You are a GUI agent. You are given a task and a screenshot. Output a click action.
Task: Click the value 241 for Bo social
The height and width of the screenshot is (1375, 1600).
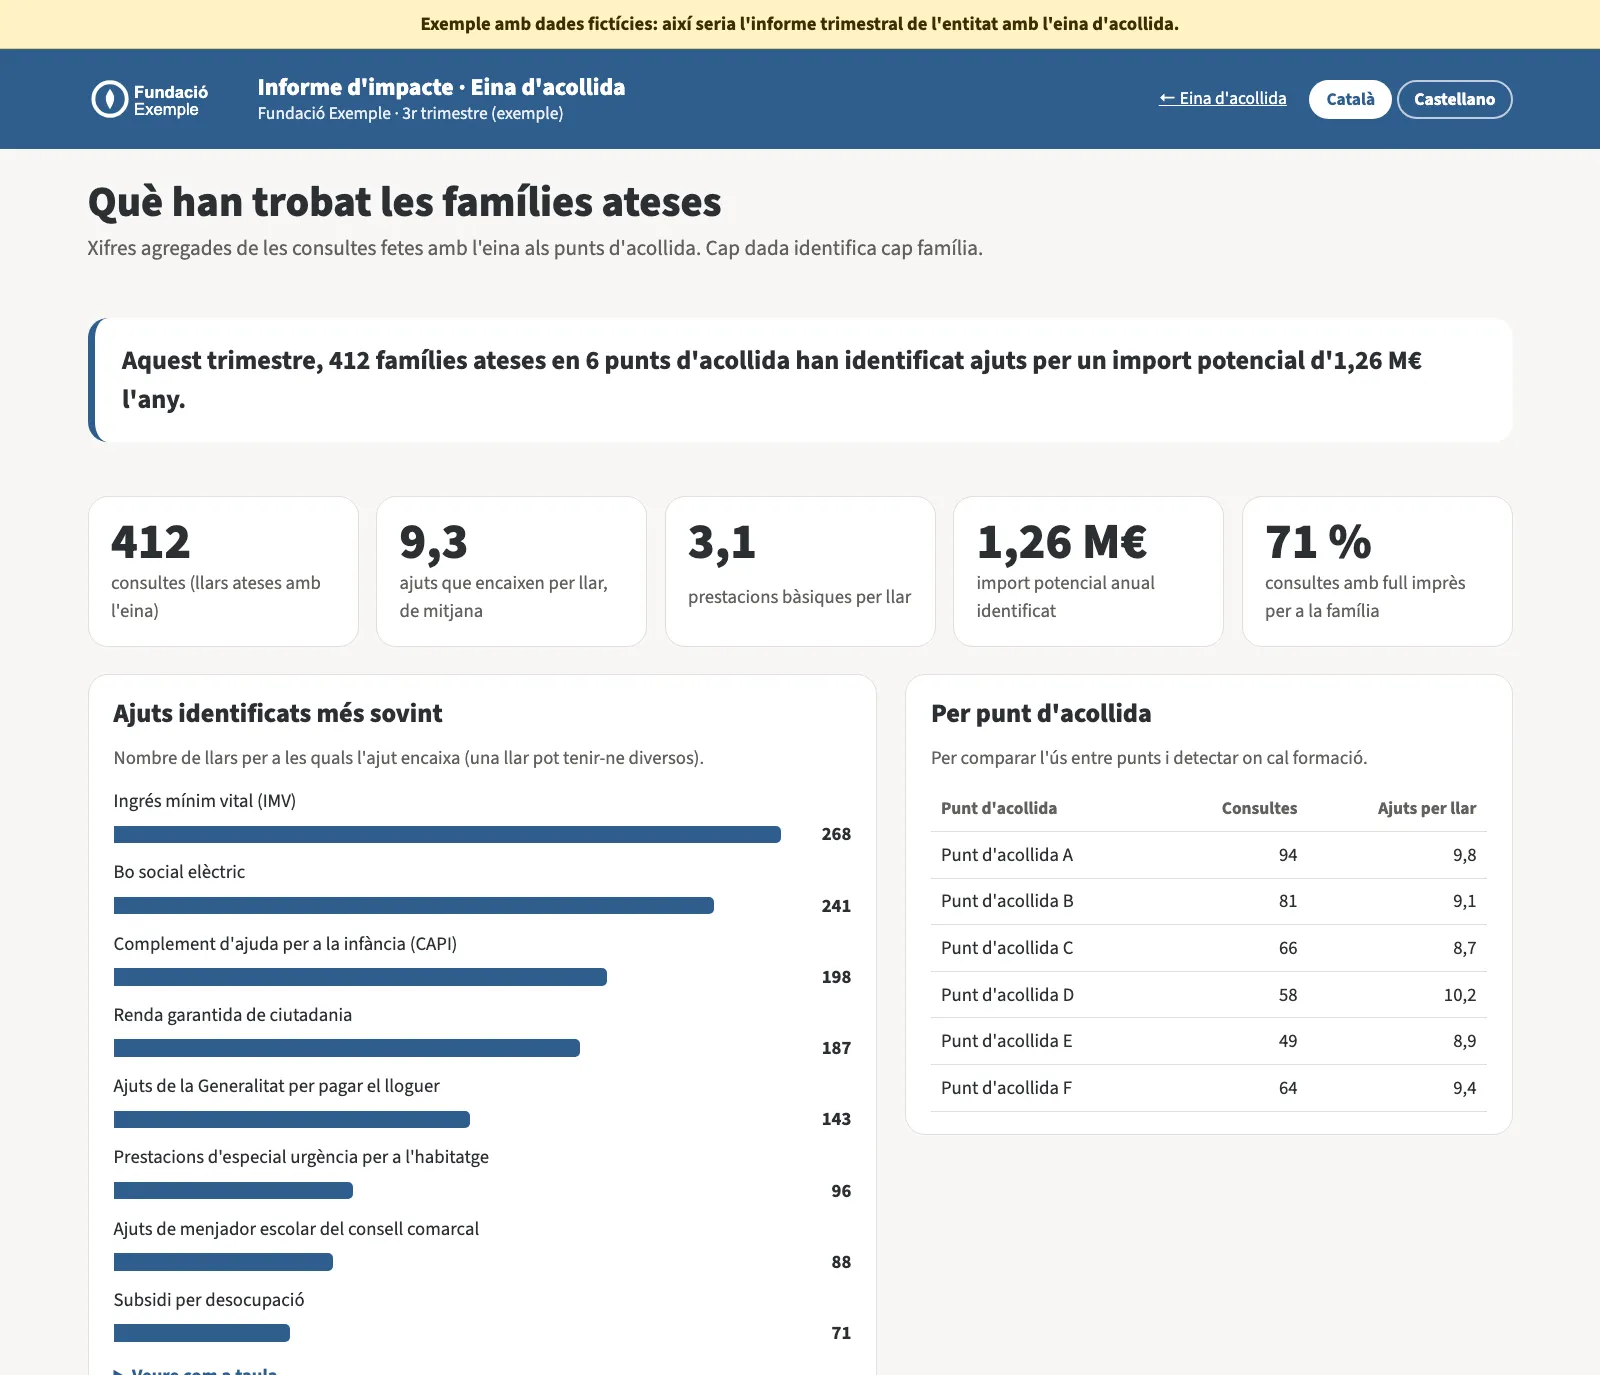coord(836,906)
